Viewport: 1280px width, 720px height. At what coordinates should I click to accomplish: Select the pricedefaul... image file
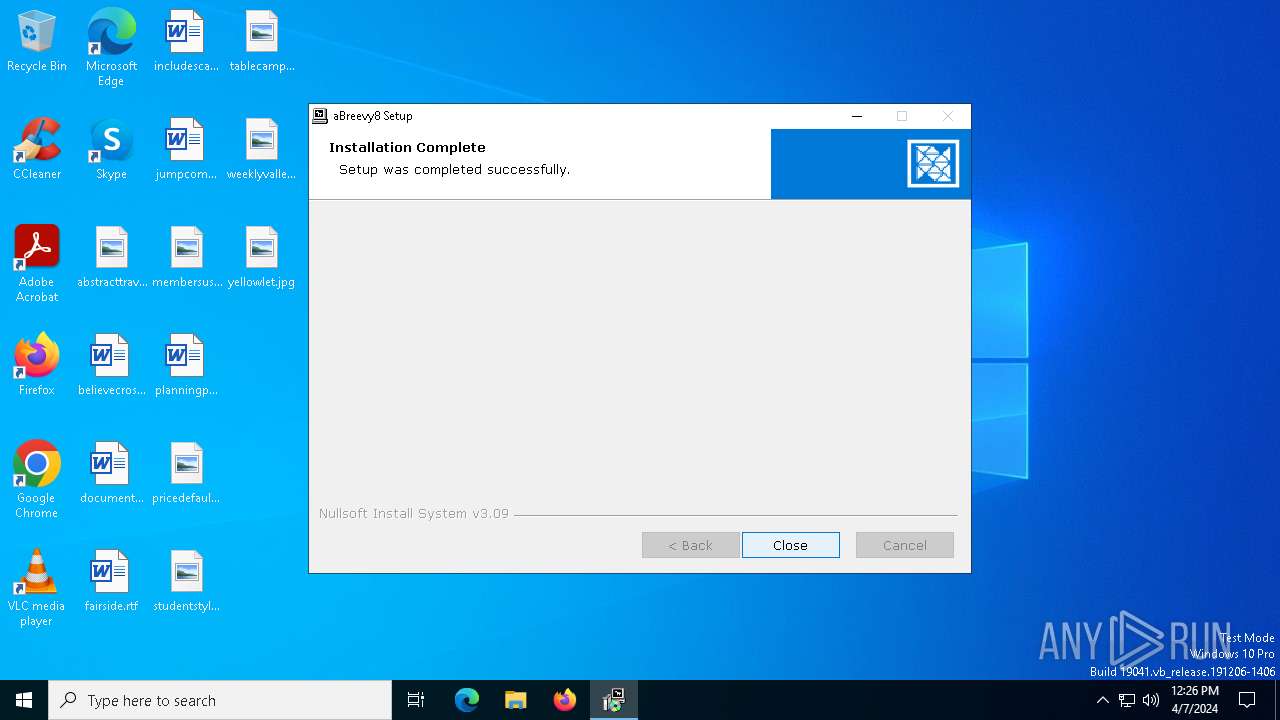point(186,474)
